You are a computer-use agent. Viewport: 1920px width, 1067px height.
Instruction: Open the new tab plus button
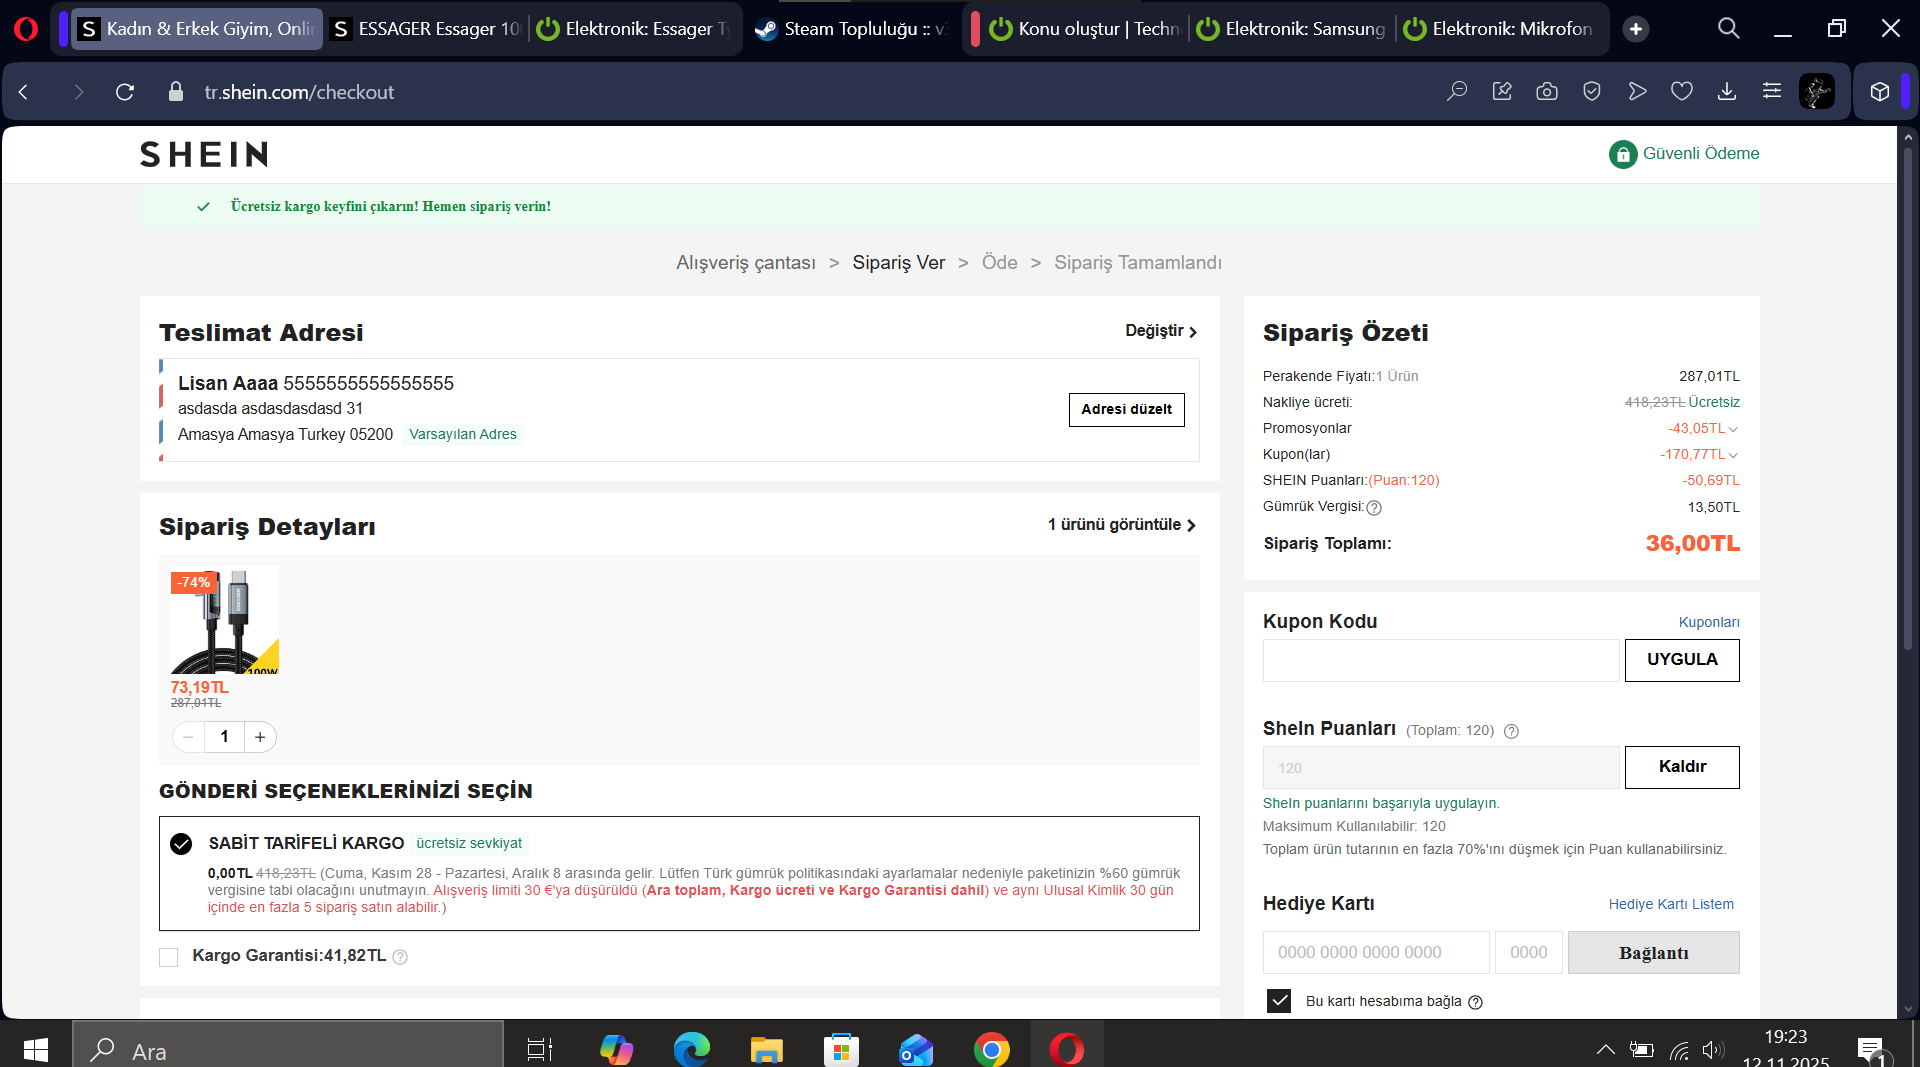coord(1636,29)
